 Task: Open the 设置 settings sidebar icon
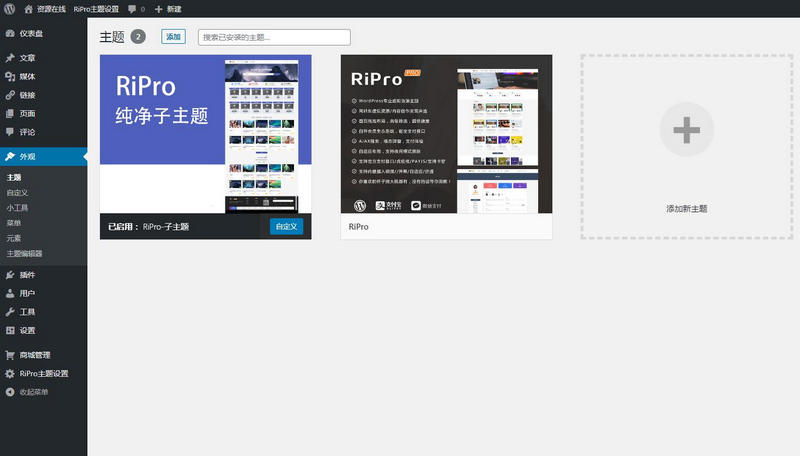point(10,330)
